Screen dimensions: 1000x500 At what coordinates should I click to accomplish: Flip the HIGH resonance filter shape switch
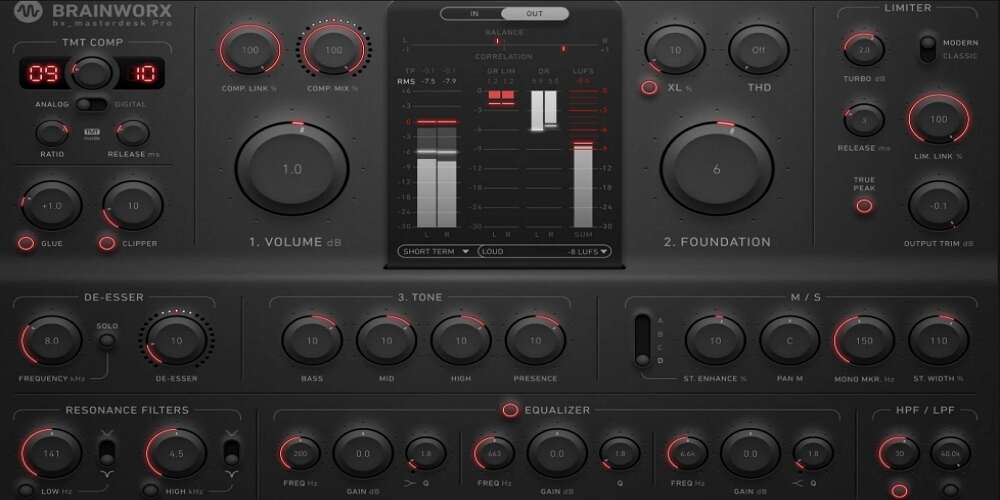point(232,452)
